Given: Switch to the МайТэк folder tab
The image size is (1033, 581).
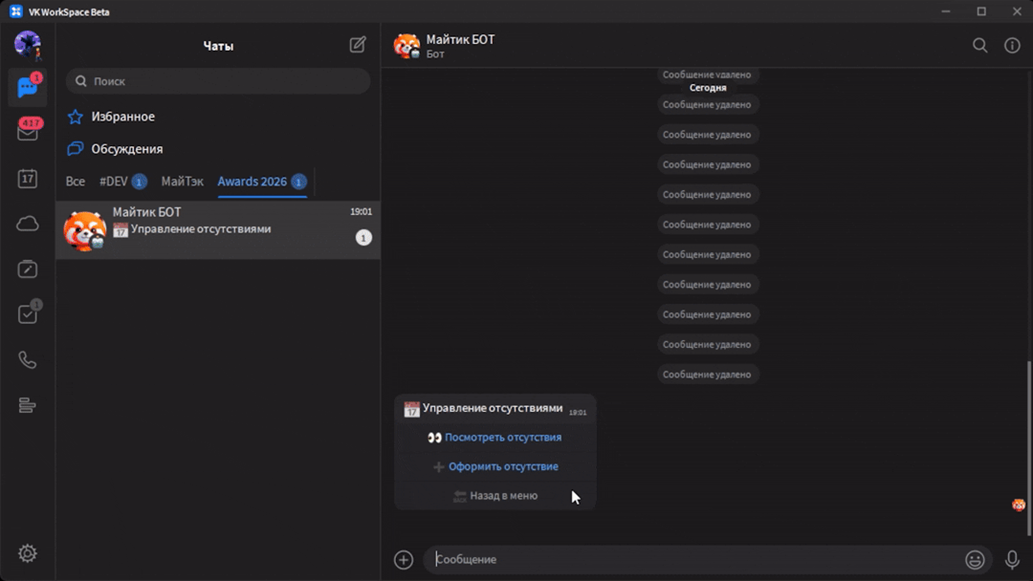Looking at the screenshot, I should tap(182, 182).
